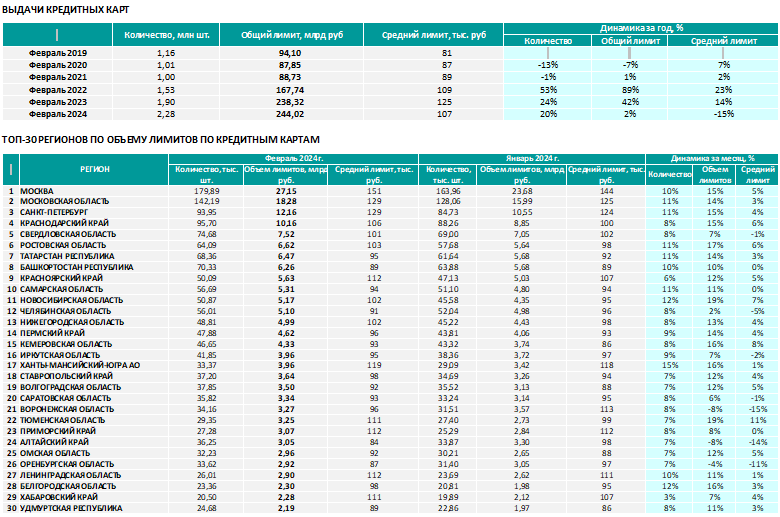Screen dimensions: 780x517
Task: Click the КРАСНОДАРСКИЙ КРАЙ row label
Action: [x=64, y=223]
